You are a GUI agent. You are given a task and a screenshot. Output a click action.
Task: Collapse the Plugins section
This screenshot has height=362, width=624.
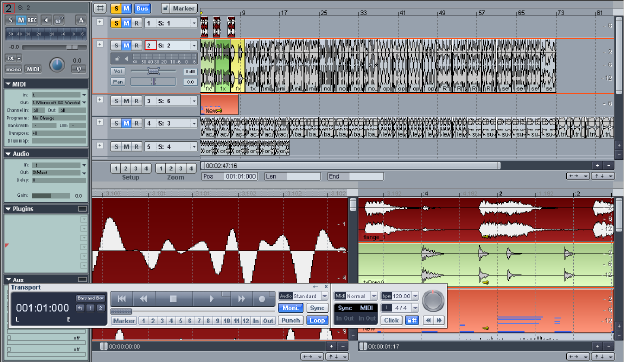pos(8,209)
